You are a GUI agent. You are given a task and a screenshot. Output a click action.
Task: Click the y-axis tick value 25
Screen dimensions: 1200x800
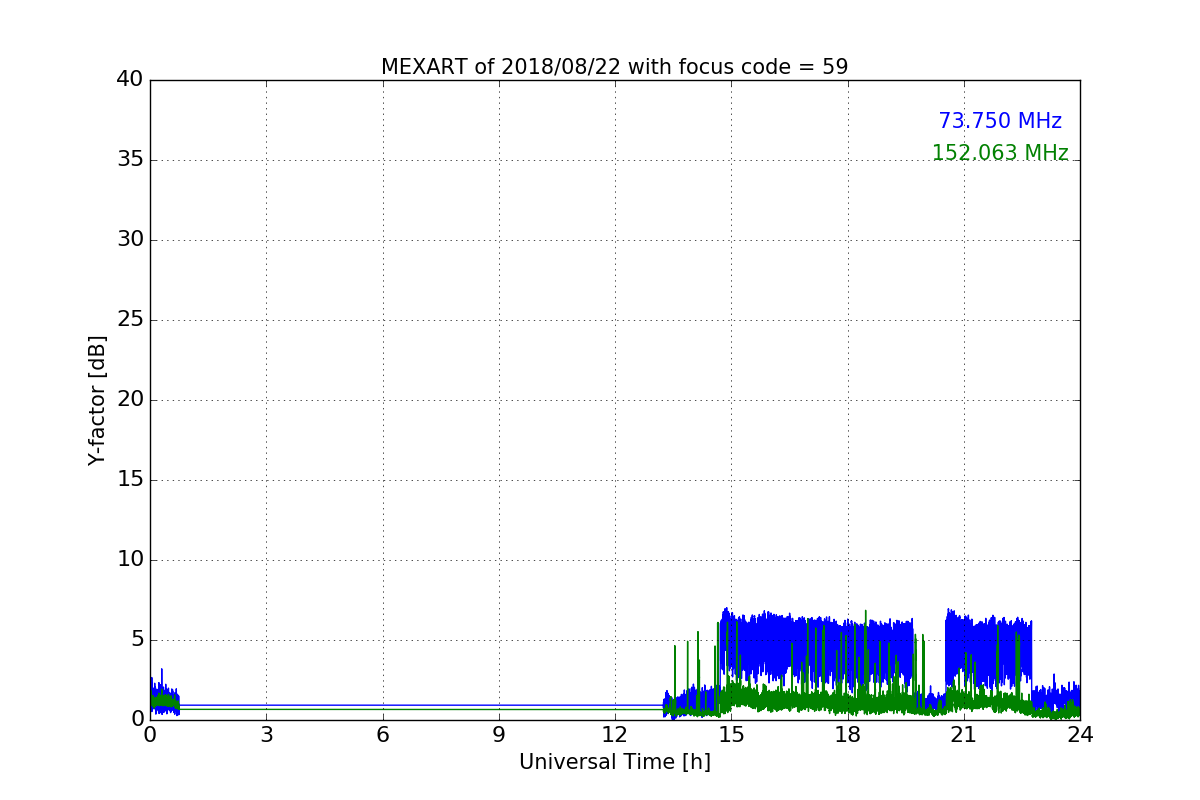point(130,320)
